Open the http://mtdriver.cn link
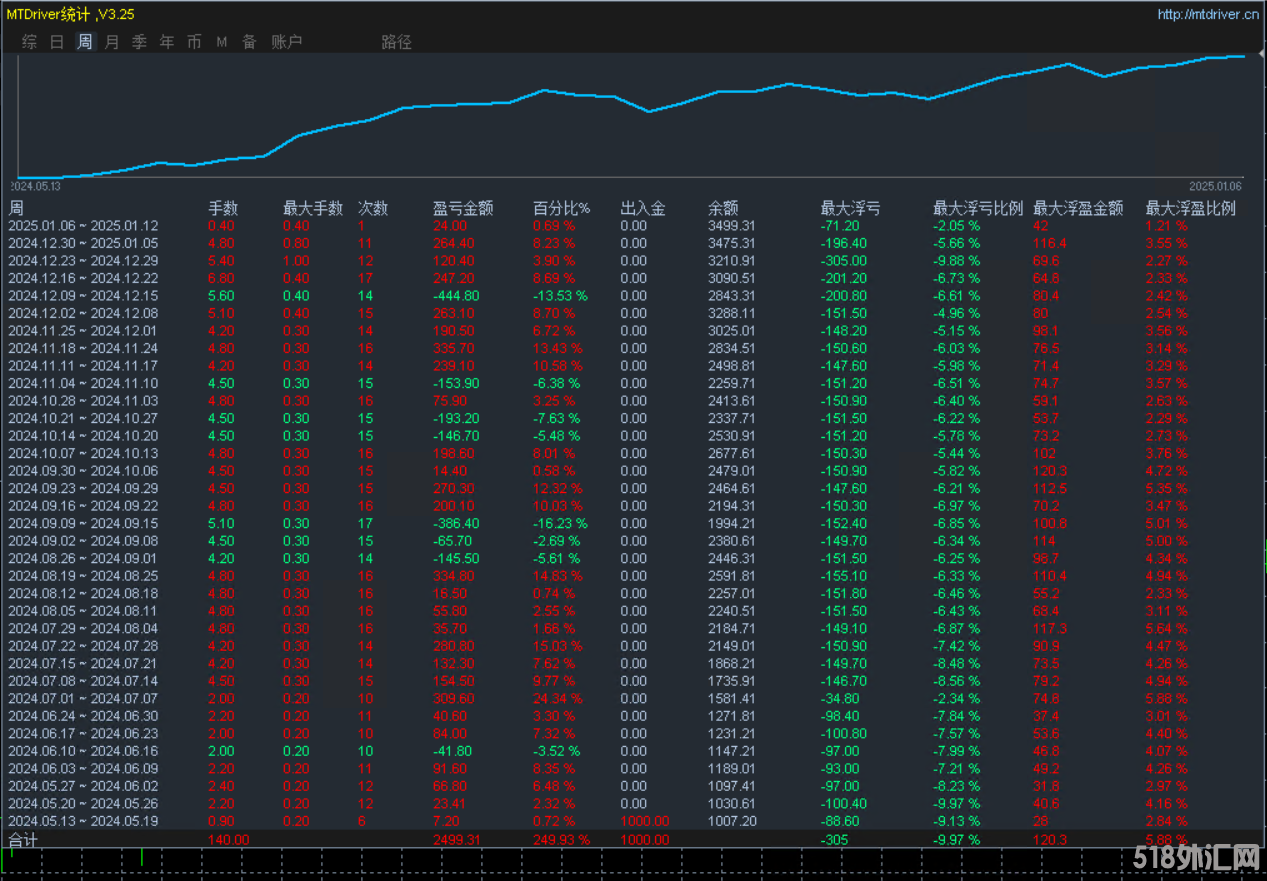Screen dimensions: 1267x881 coord(1208,14)
